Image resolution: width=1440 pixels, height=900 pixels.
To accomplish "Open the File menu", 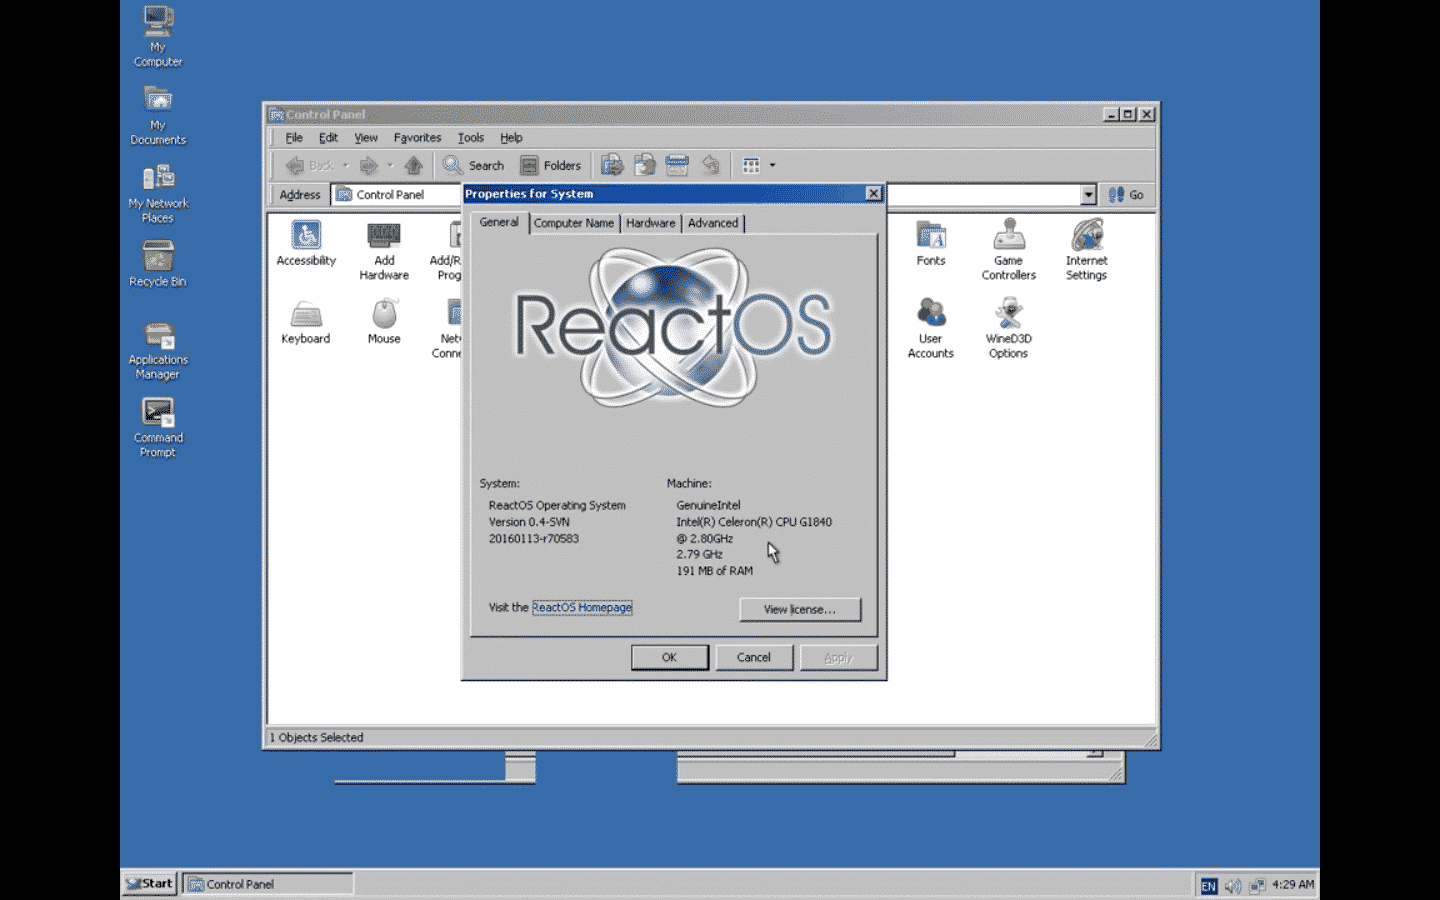I will (294, 138).
